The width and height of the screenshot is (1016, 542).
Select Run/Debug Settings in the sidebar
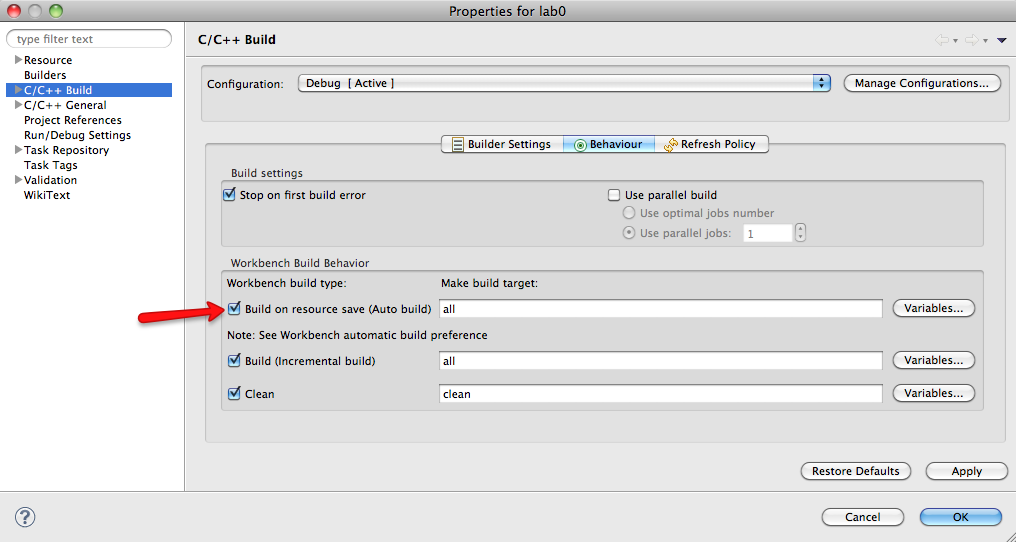click(x=77, y=135)
